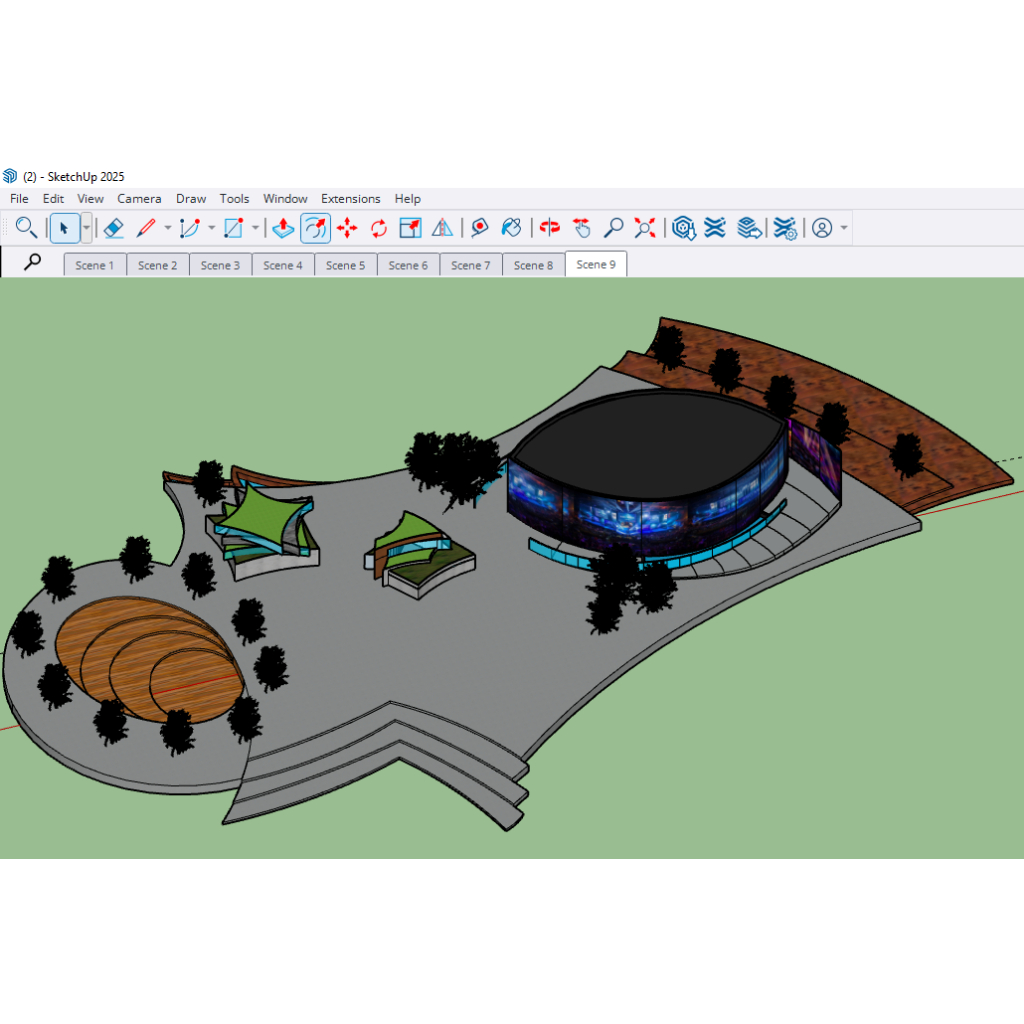Select the Line pencil tool
The height and width of the screenshot is (1024, 1024).
tap(146, 228)
